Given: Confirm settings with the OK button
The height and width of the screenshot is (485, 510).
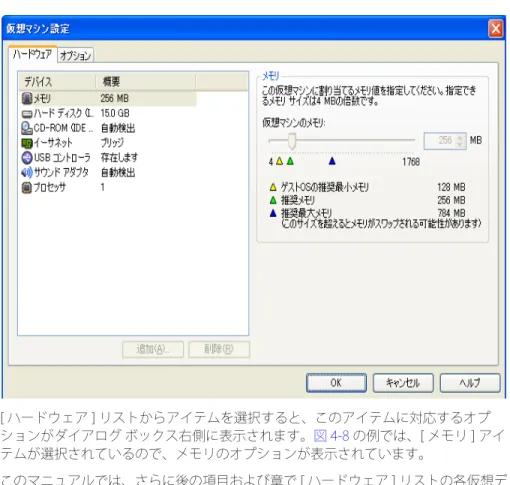Looking at the screenshot, I should [x=336, y=383].
